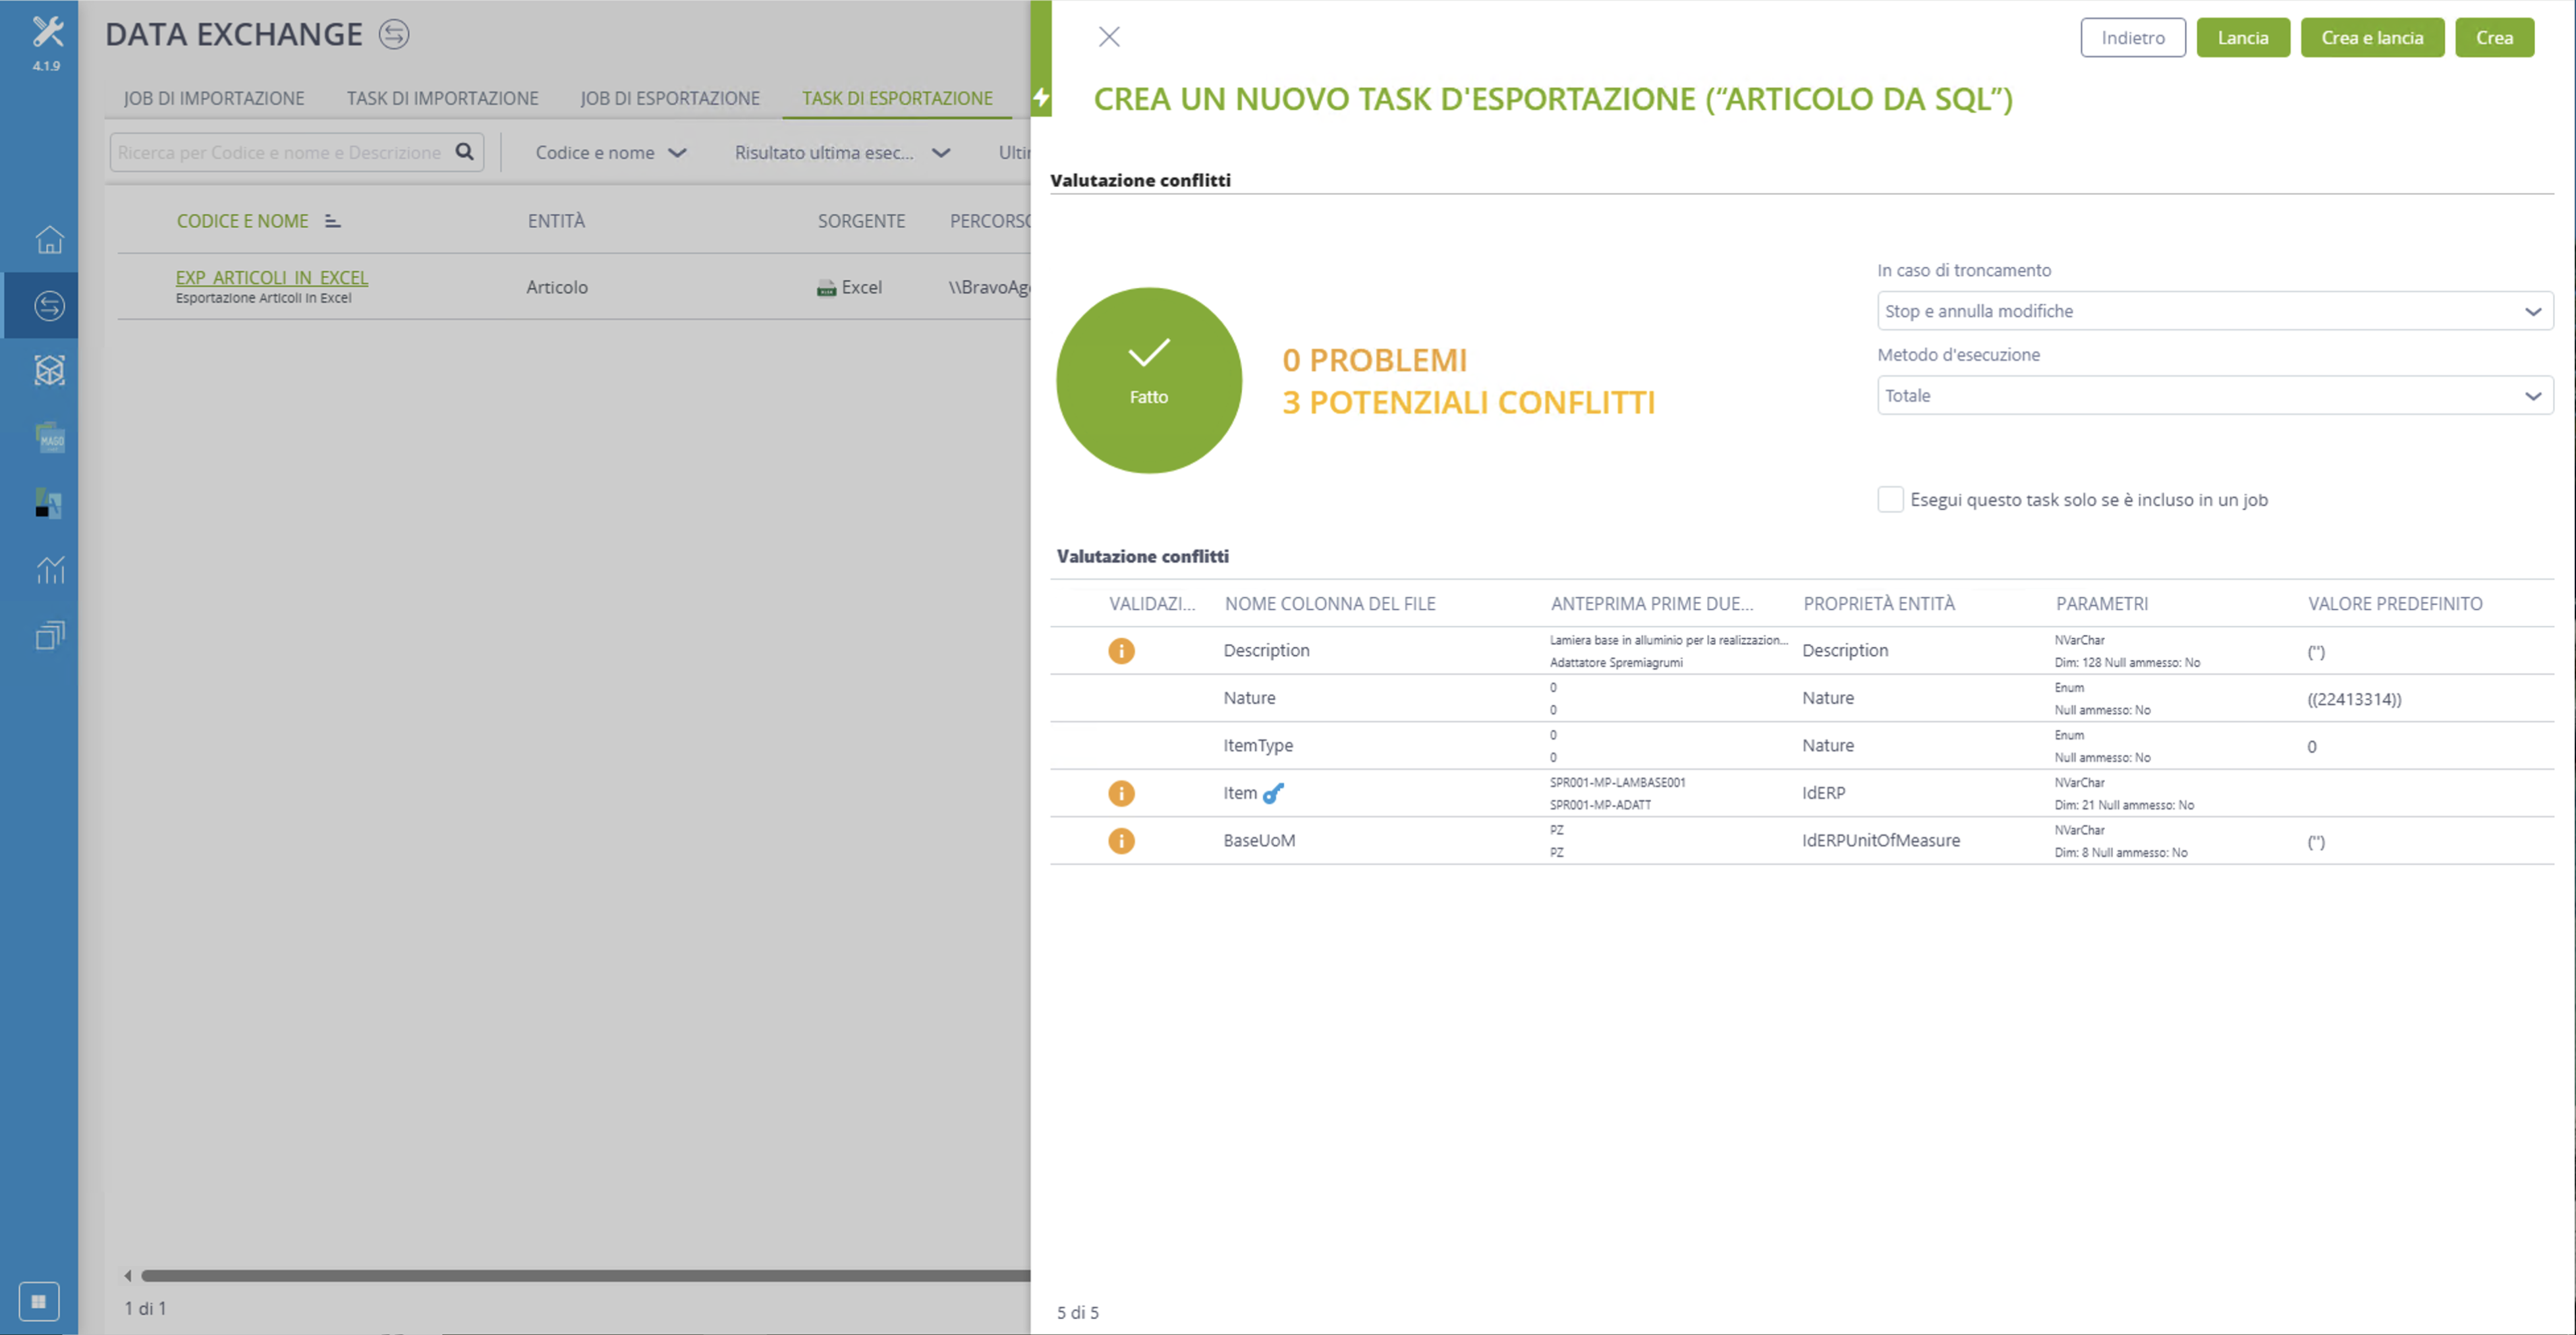Switch to Job di Importazione tab

click(x=214, y=98)
